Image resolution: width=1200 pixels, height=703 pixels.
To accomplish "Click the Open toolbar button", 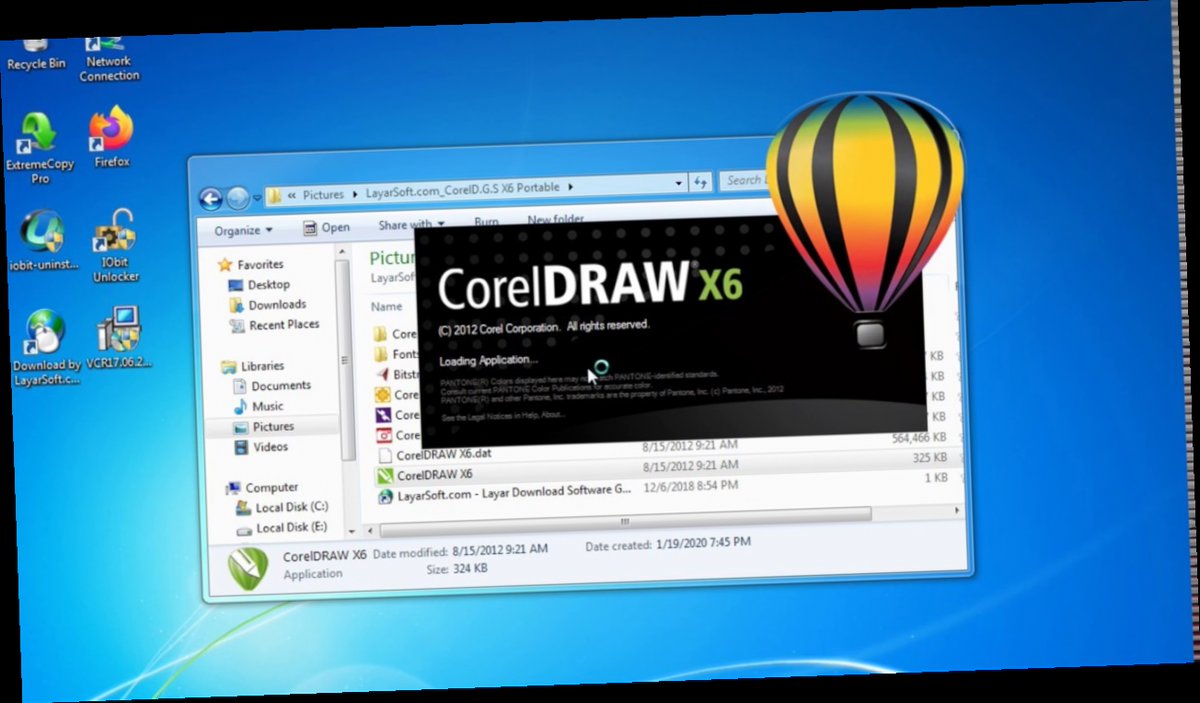I will tap(326, 228).
